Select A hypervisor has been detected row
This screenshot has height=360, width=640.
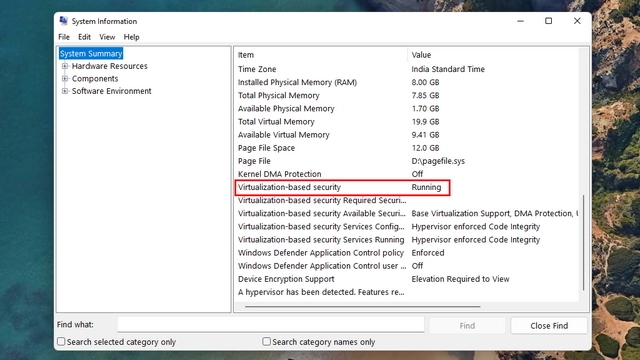pyautogui.click(x=407, y=292)
